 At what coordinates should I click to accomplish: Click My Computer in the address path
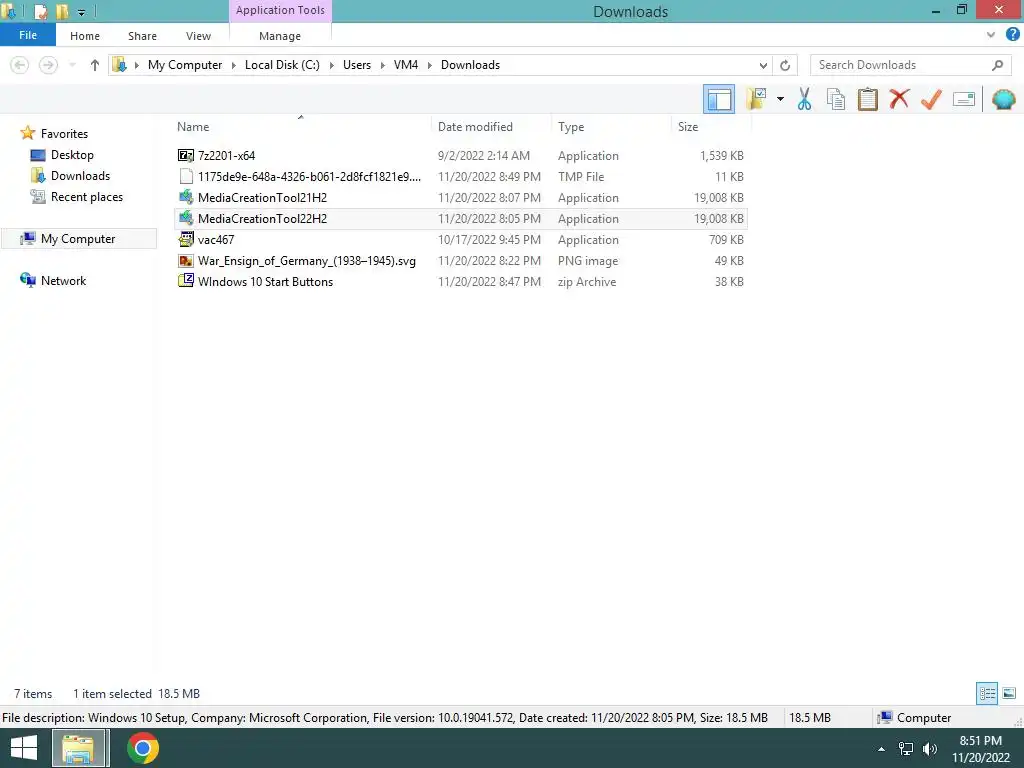click(185, 65)
